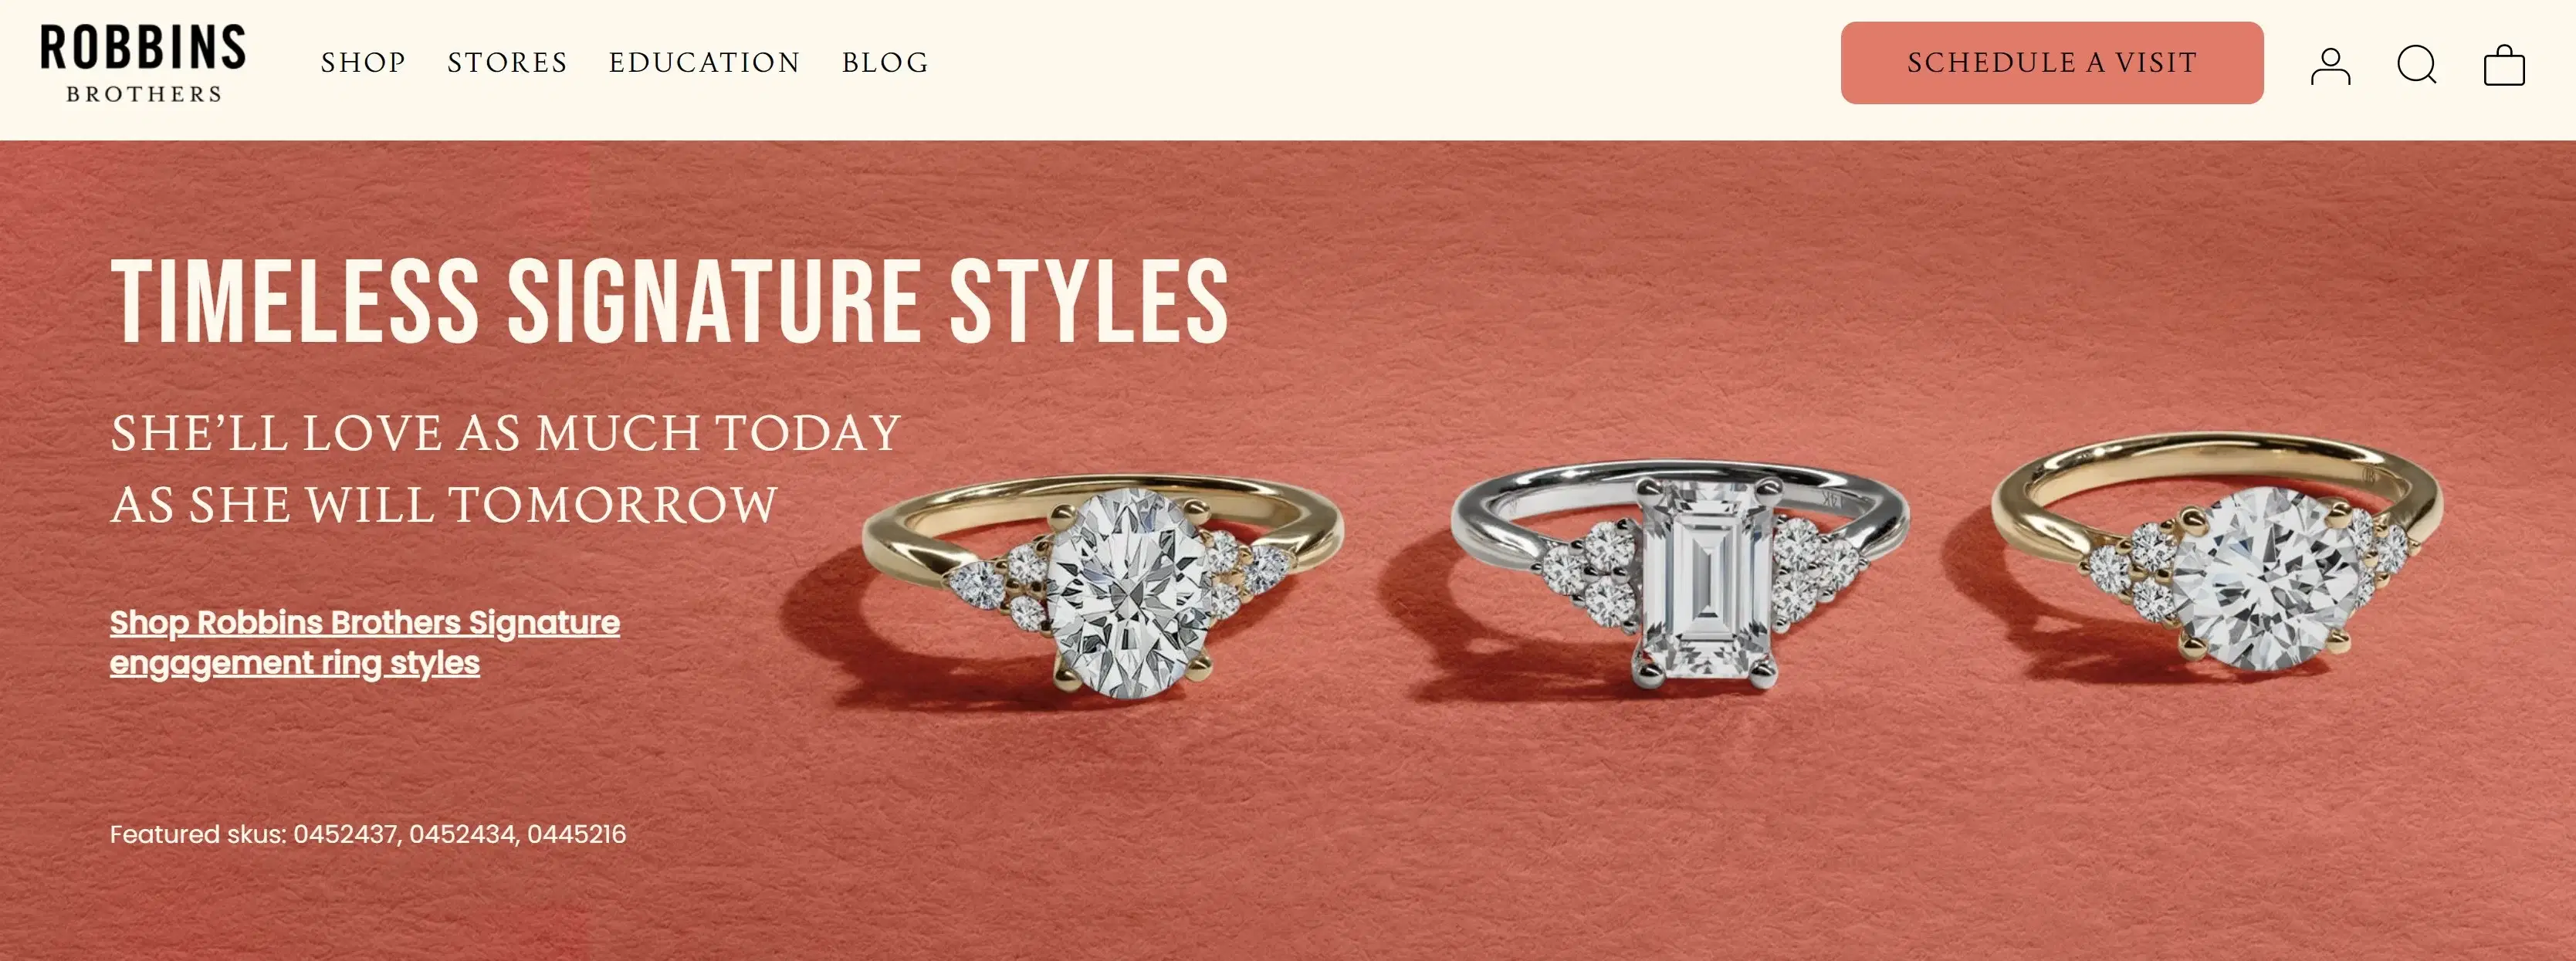Follow Shop Robbins Brothers Signature link

pos(365,642)
